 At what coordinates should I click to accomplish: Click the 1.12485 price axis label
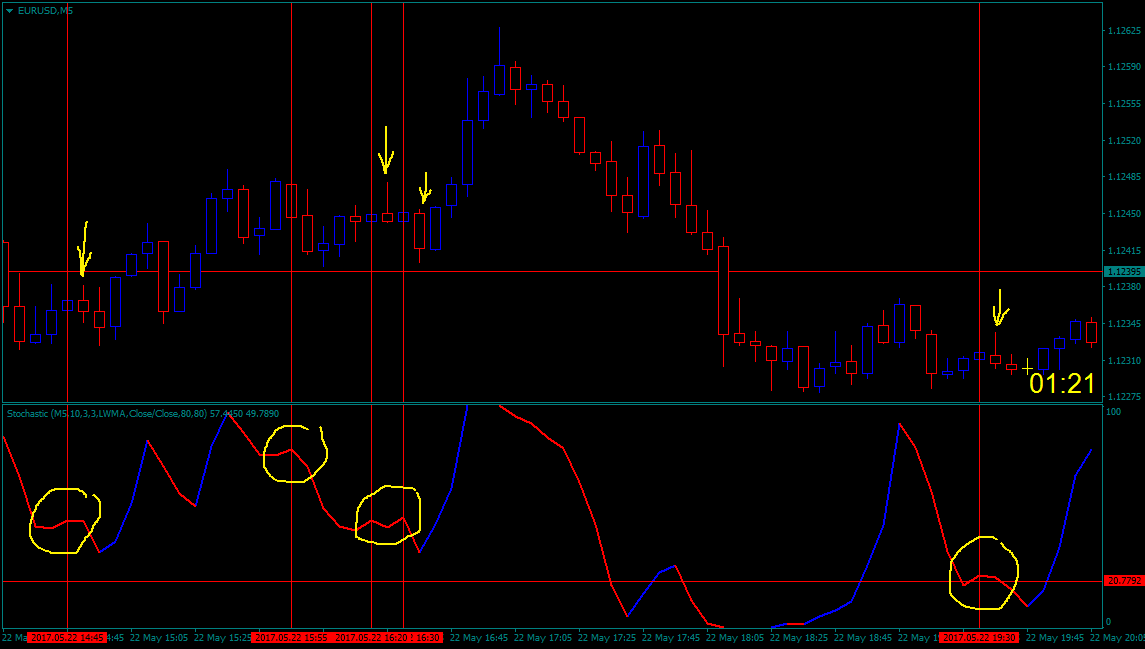click(1125, 177)
